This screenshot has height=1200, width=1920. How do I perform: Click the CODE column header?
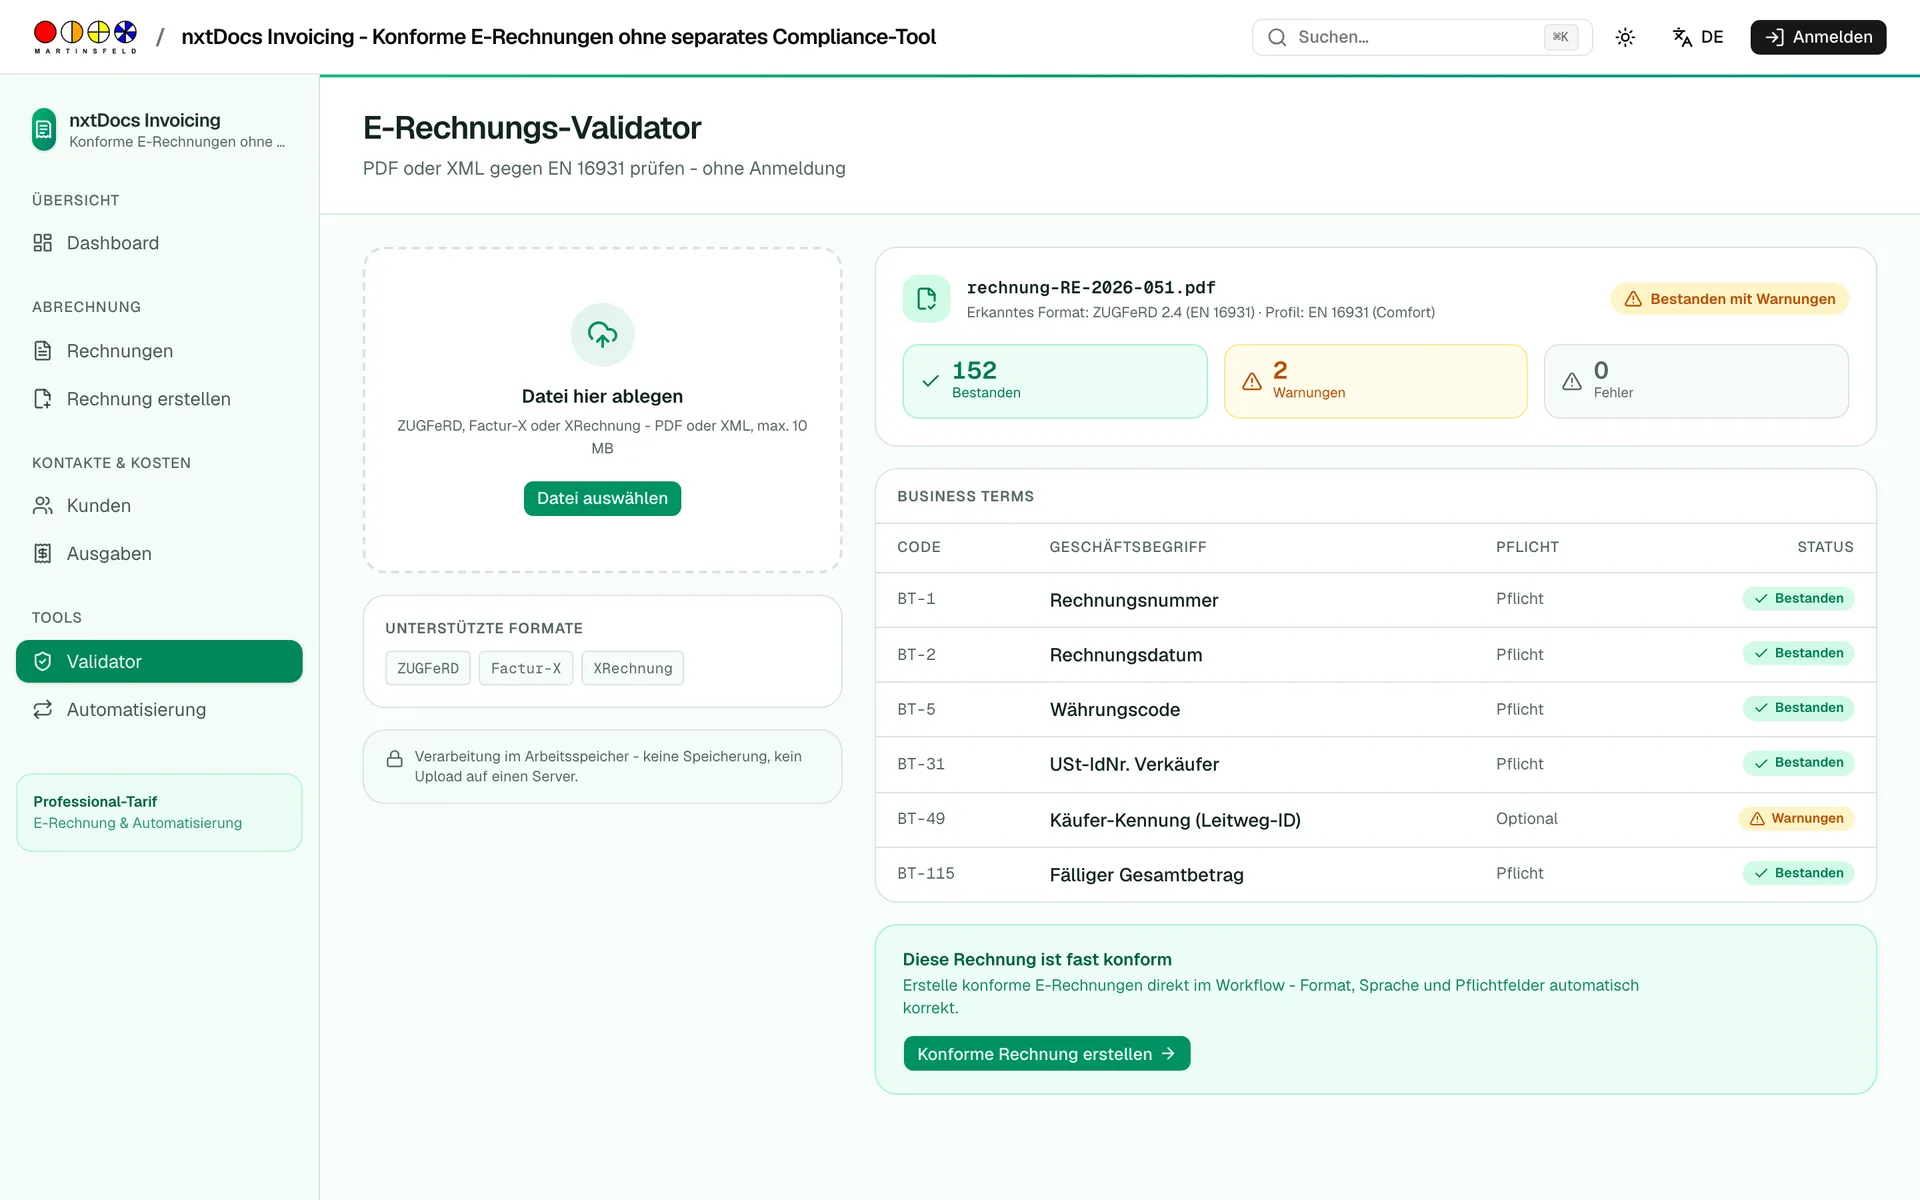tap(919, 547)
